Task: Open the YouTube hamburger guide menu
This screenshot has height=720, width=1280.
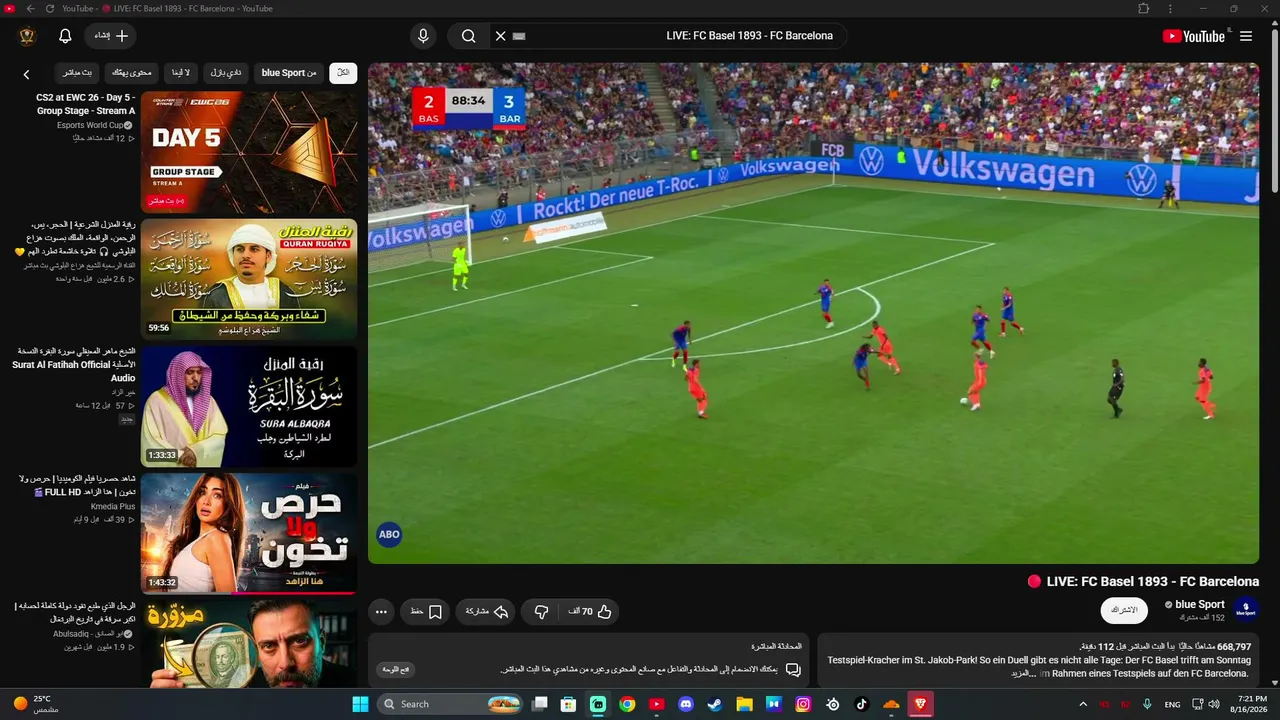Action: (x=1246, y=36)
